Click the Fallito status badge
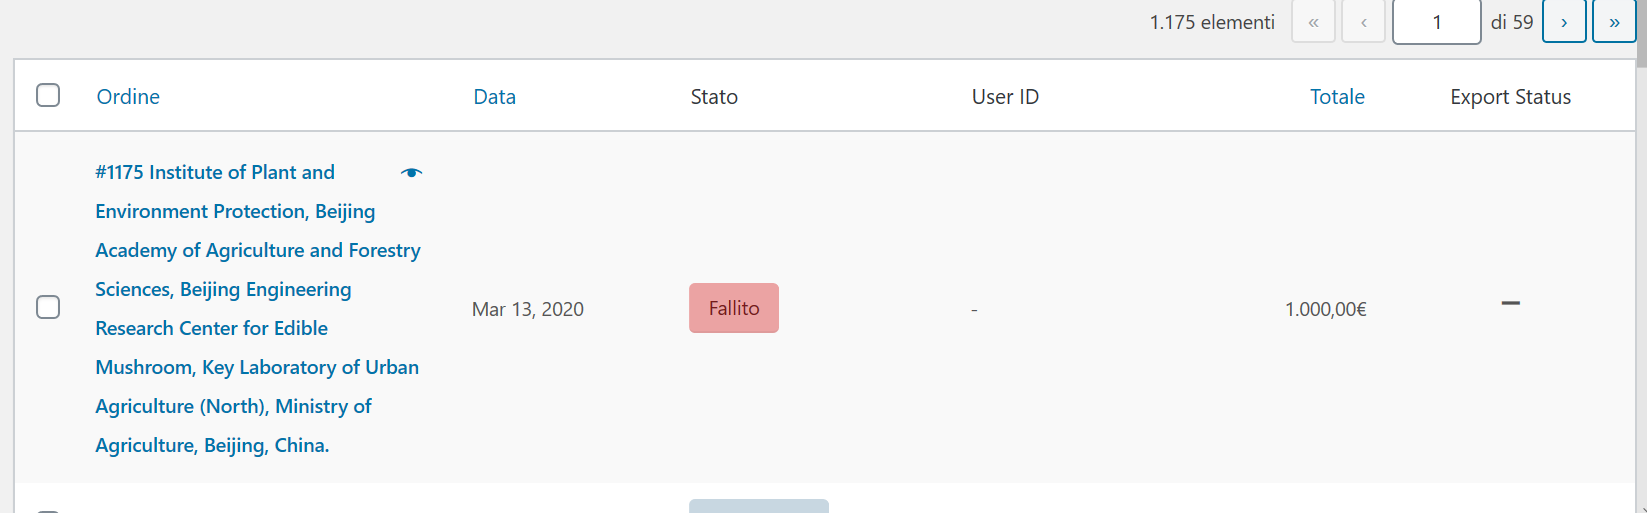 point(734,308)
